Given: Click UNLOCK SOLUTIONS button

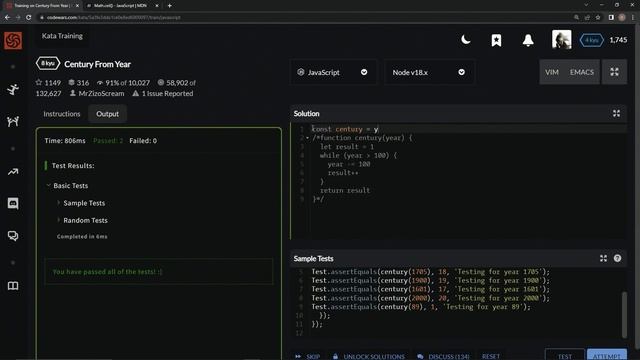Looking at the screenshot, I should (x=369, y=356).
